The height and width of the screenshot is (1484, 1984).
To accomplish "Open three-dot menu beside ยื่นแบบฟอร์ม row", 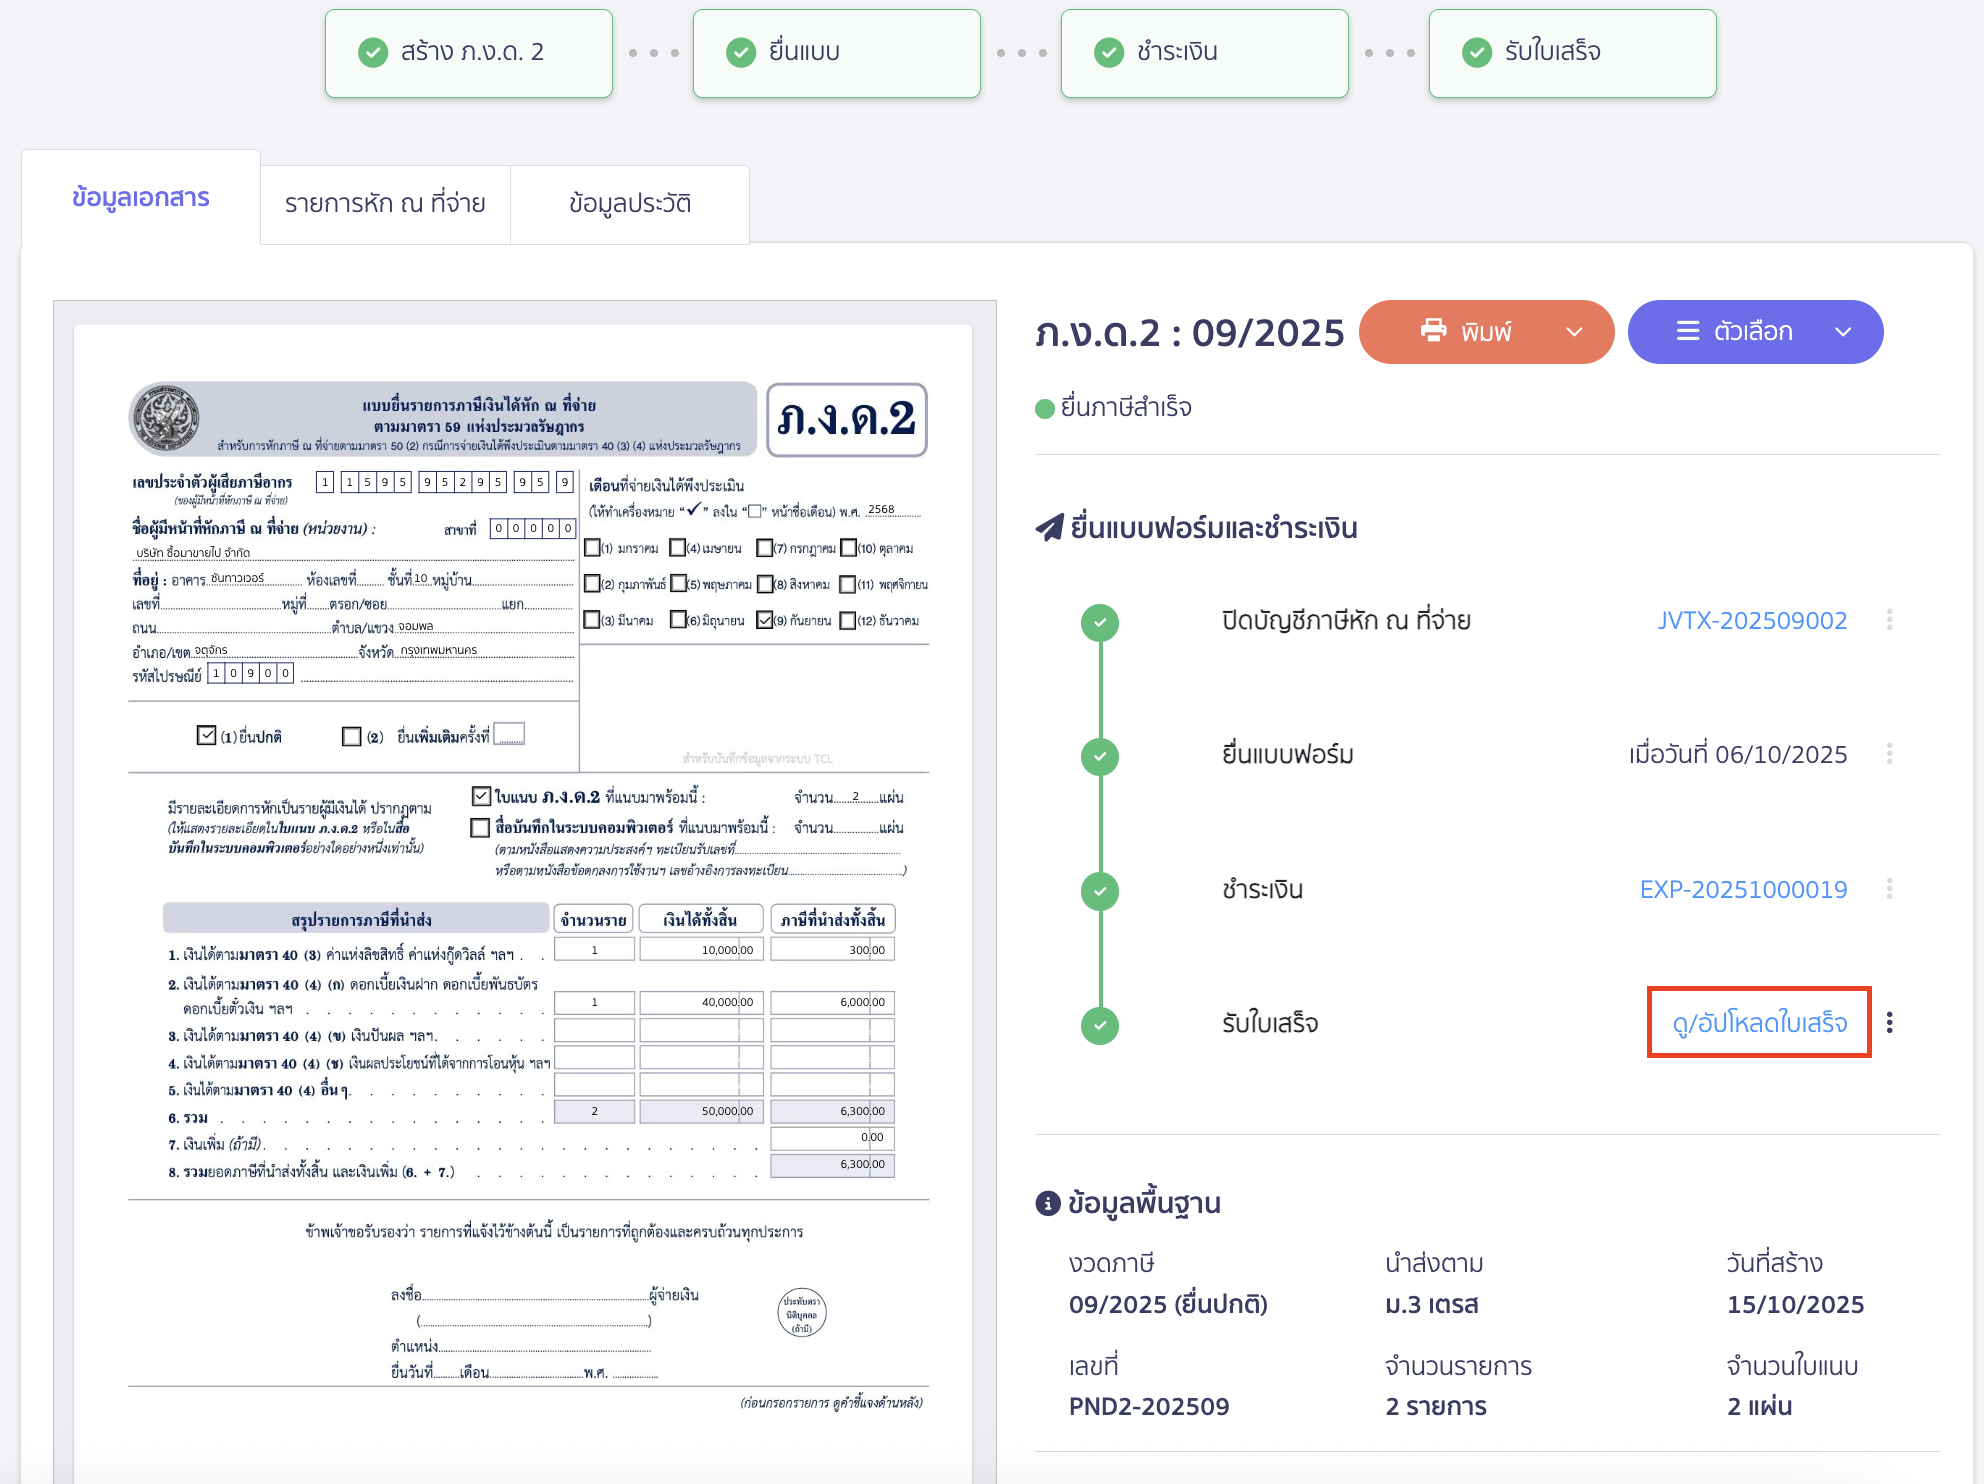I will [x=1889, y=754].
